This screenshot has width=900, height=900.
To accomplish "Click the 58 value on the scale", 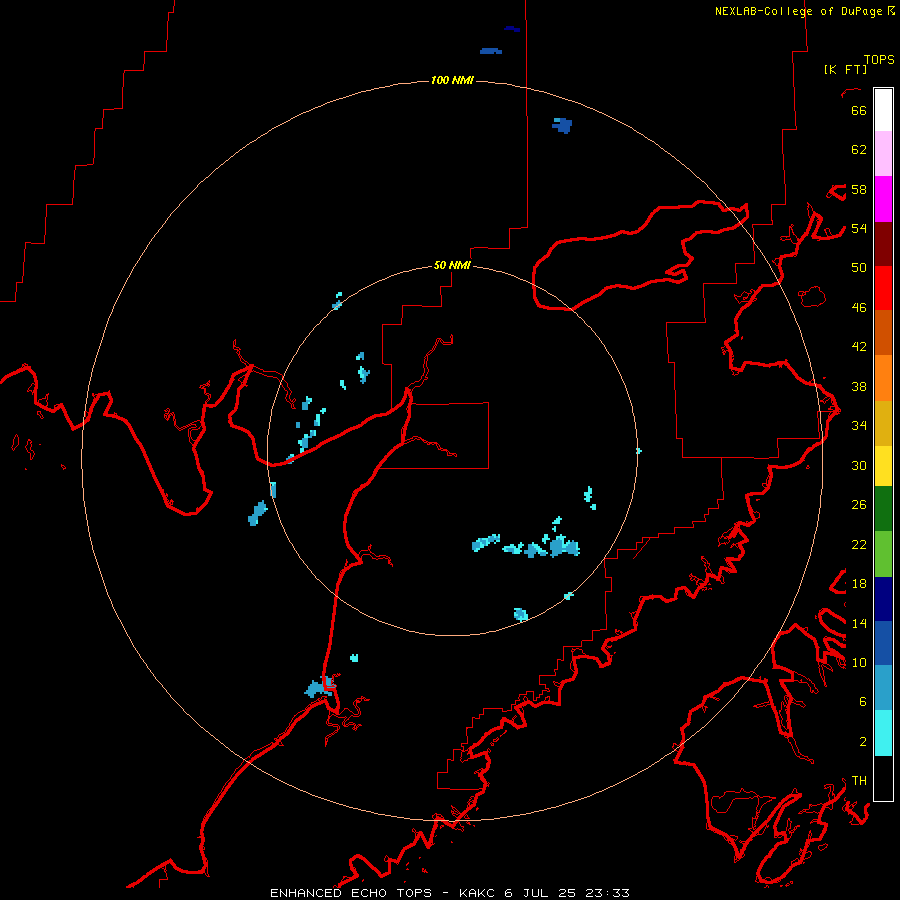I will (859, 189).
